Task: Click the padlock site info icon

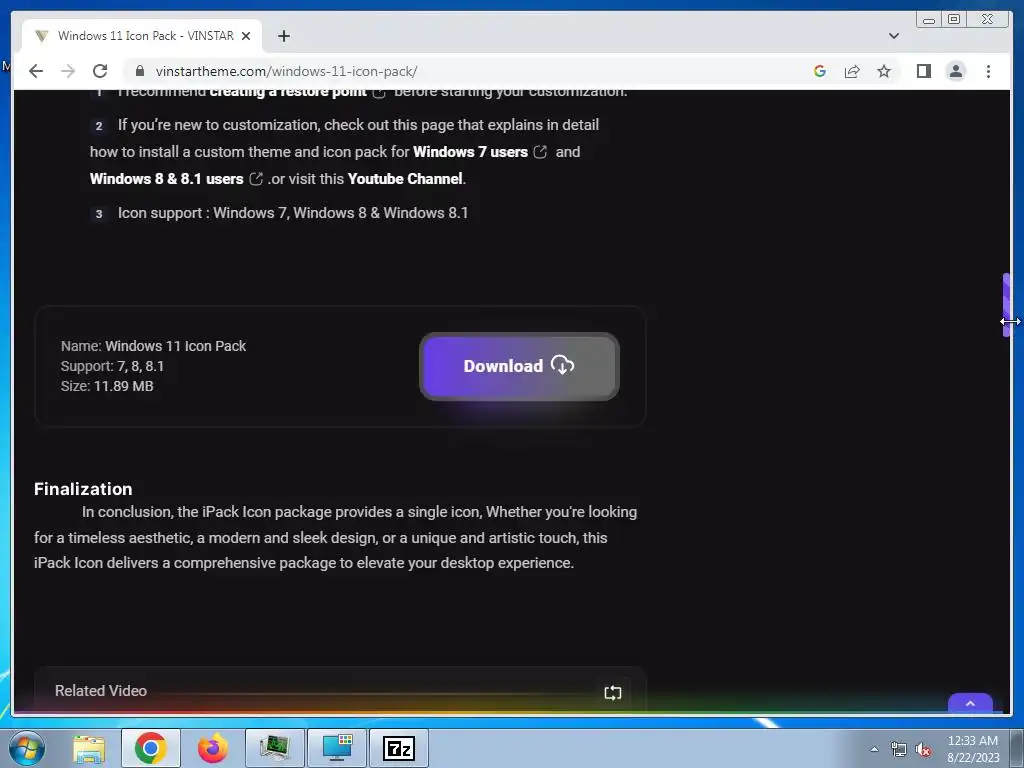Action: 139,71
